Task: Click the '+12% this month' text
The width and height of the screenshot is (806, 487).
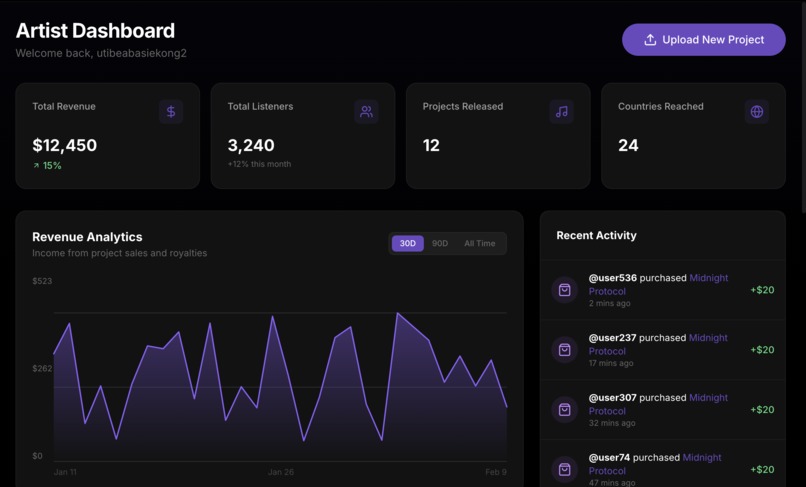Action: point(259,164)
